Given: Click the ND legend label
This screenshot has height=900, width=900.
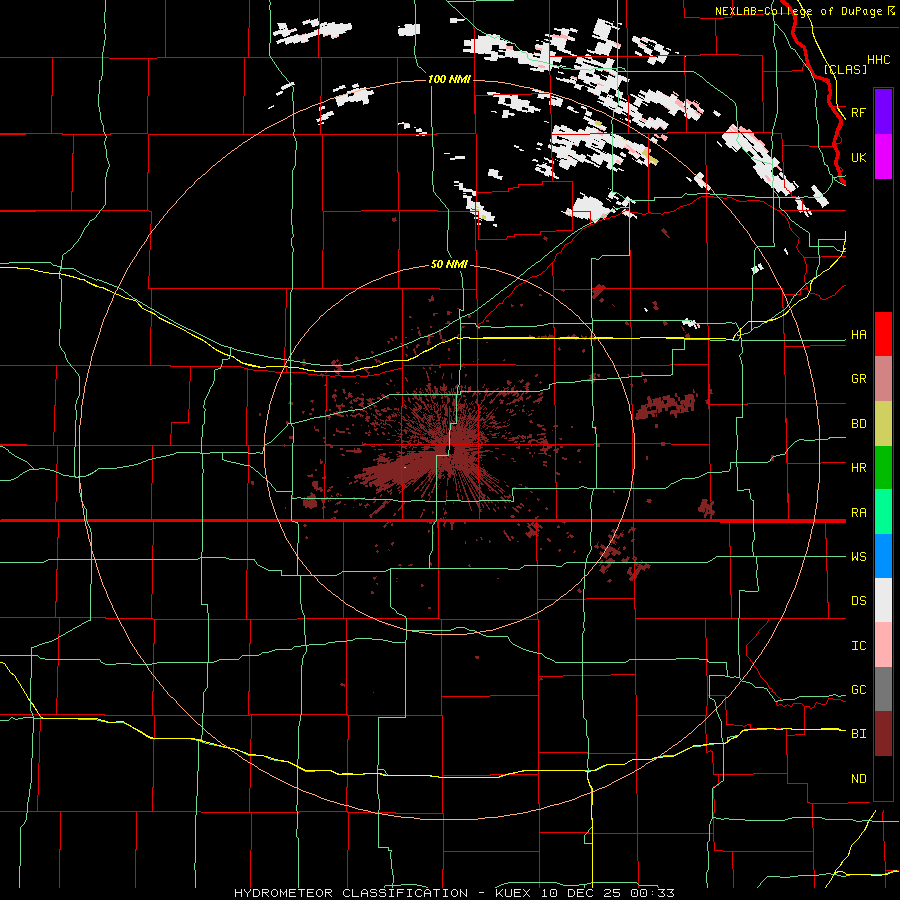Looking at the screenshot, I should click(x=858, y=779).
